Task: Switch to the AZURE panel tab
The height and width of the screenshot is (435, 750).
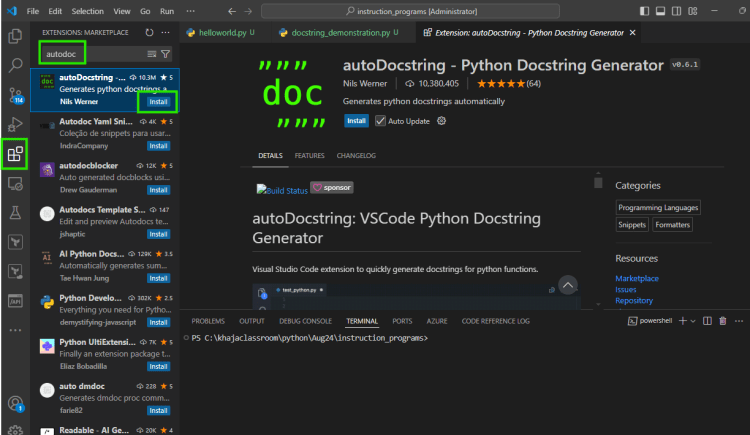Action: point(437,321)
